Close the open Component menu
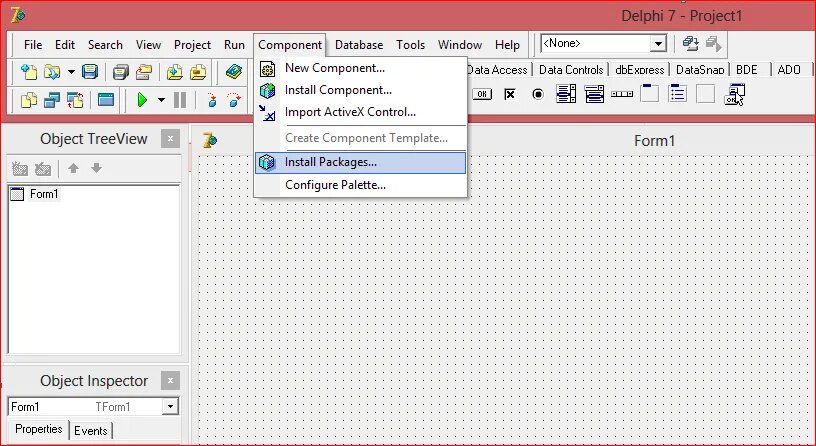Screen dimensions: 816x446 click(290, 45)
